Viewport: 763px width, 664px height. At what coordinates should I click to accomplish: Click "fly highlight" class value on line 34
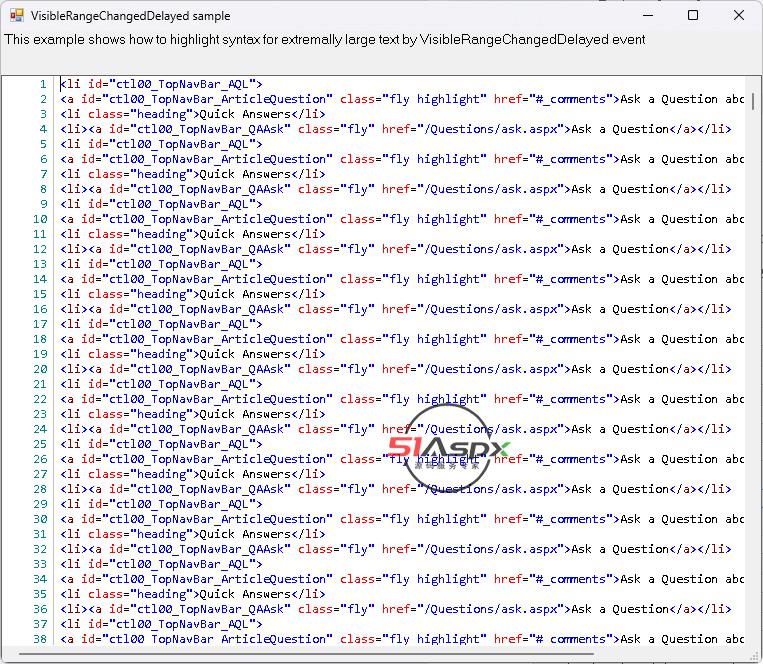(x=434, y=579)
